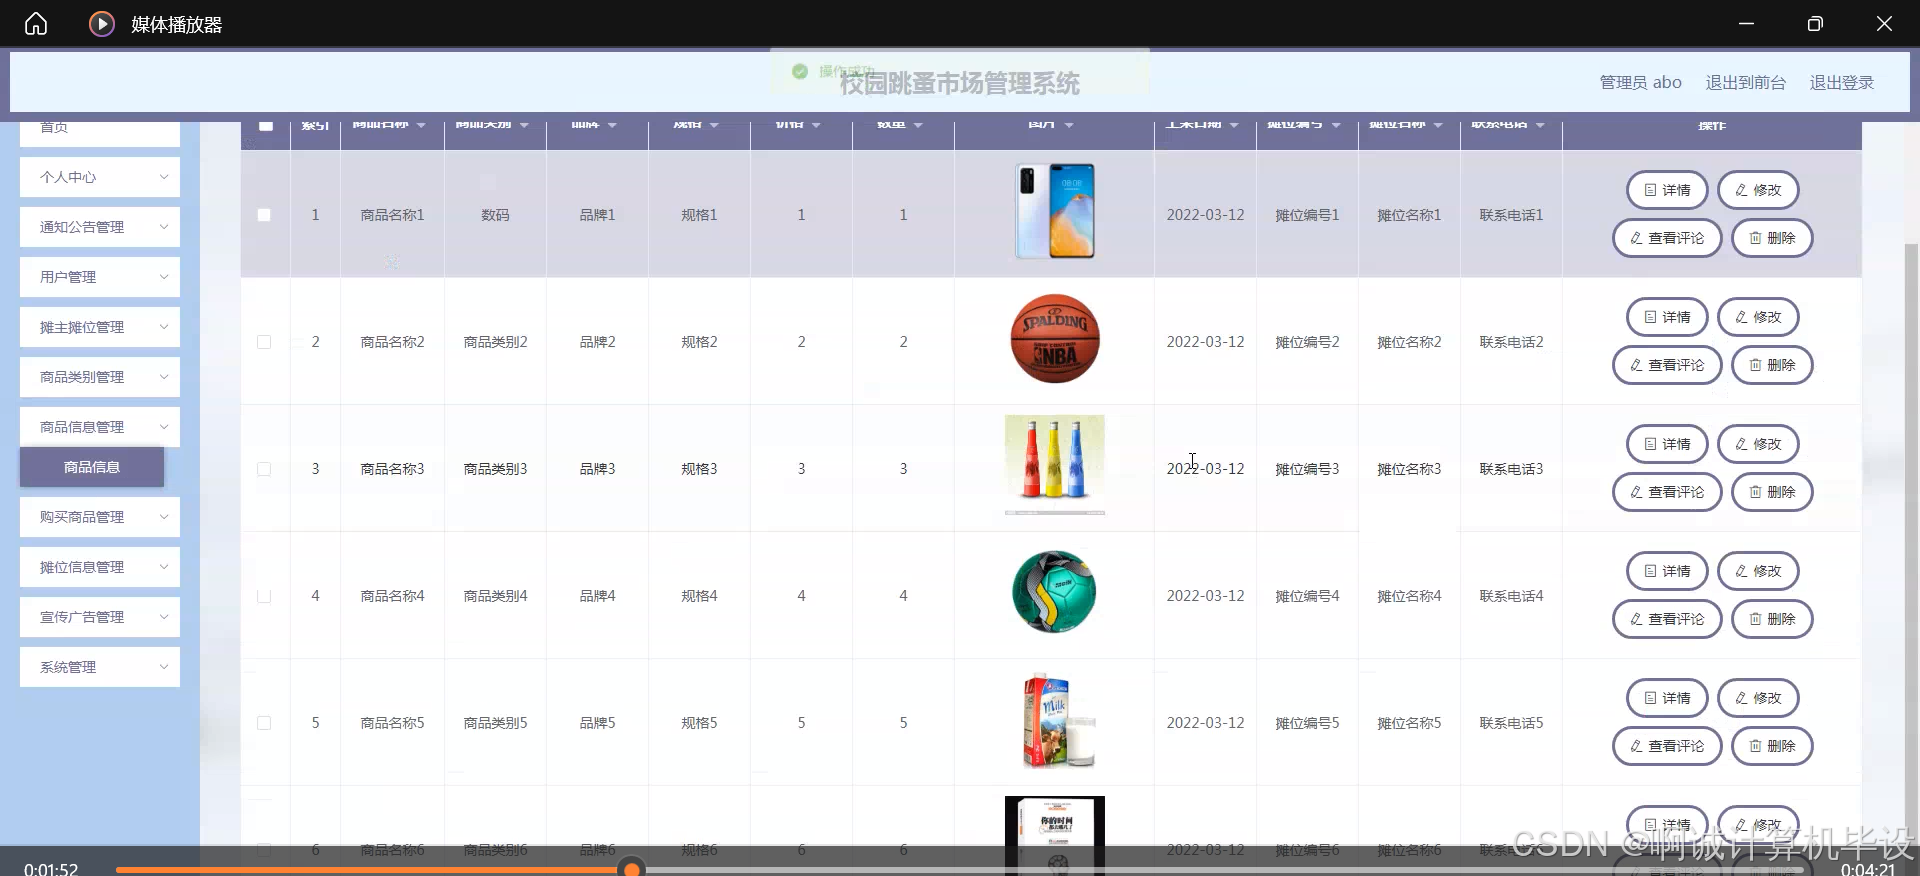Click the 联系电话2 cell
The height and width of the screenshot is (876, 1920).
pyautogui.click(x=1511, y=342)
